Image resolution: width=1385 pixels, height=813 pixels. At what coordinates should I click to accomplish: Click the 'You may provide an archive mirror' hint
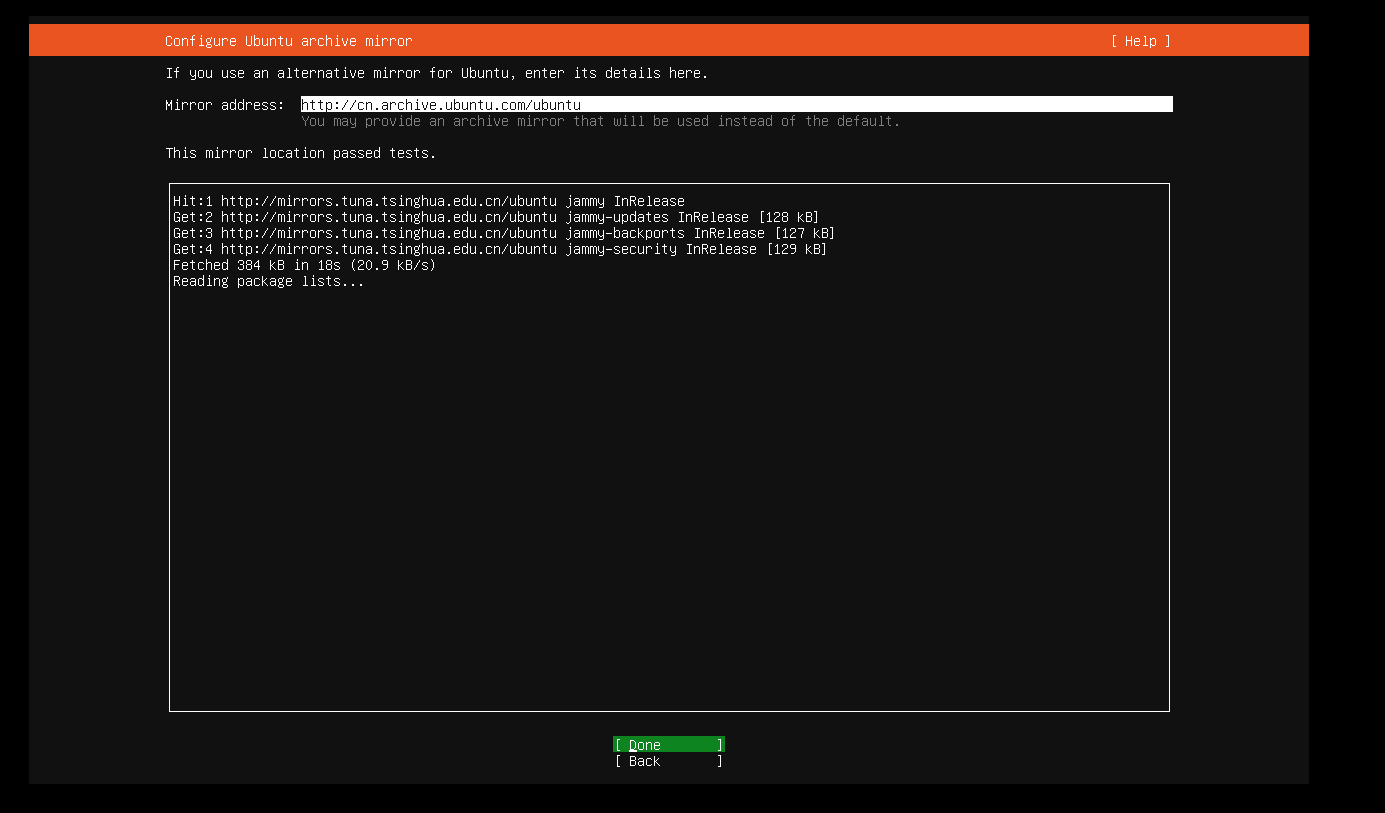point(601,121)
